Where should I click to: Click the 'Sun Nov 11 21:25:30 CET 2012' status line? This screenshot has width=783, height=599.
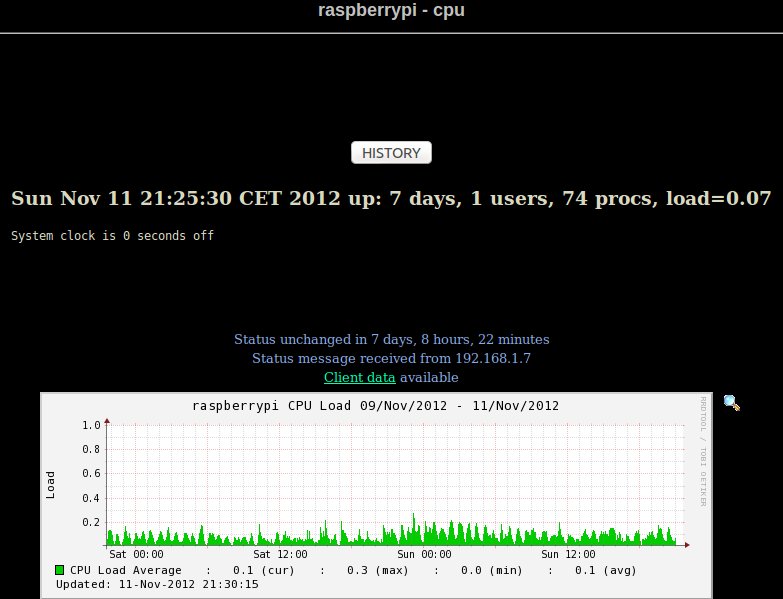pos(391,198)
